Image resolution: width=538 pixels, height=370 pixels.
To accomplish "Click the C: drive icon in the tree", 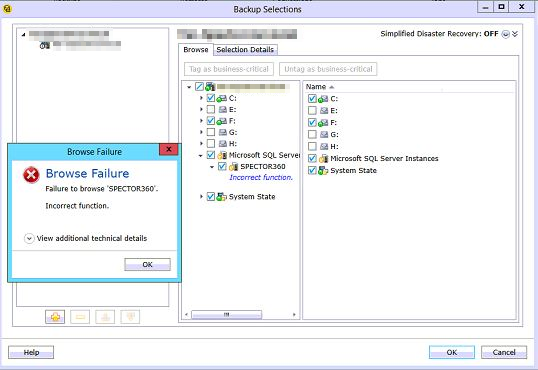I will pos(222,99).
